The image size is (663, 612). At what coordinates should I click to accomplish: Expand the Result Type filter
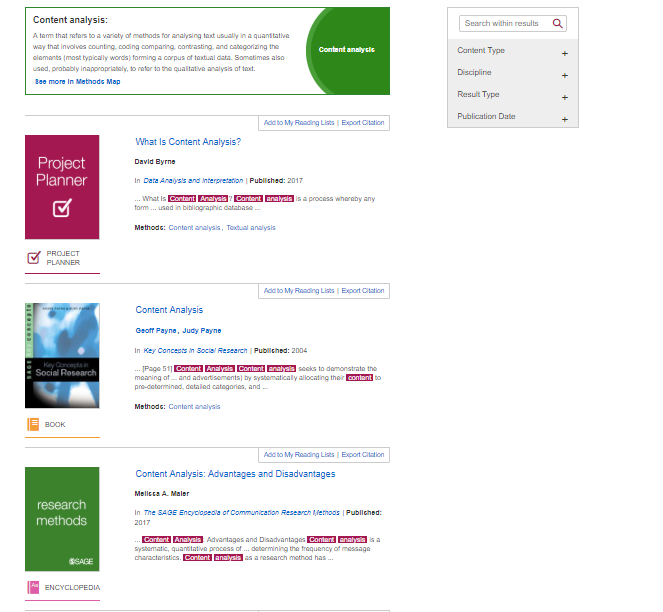(x=564, y=95)
